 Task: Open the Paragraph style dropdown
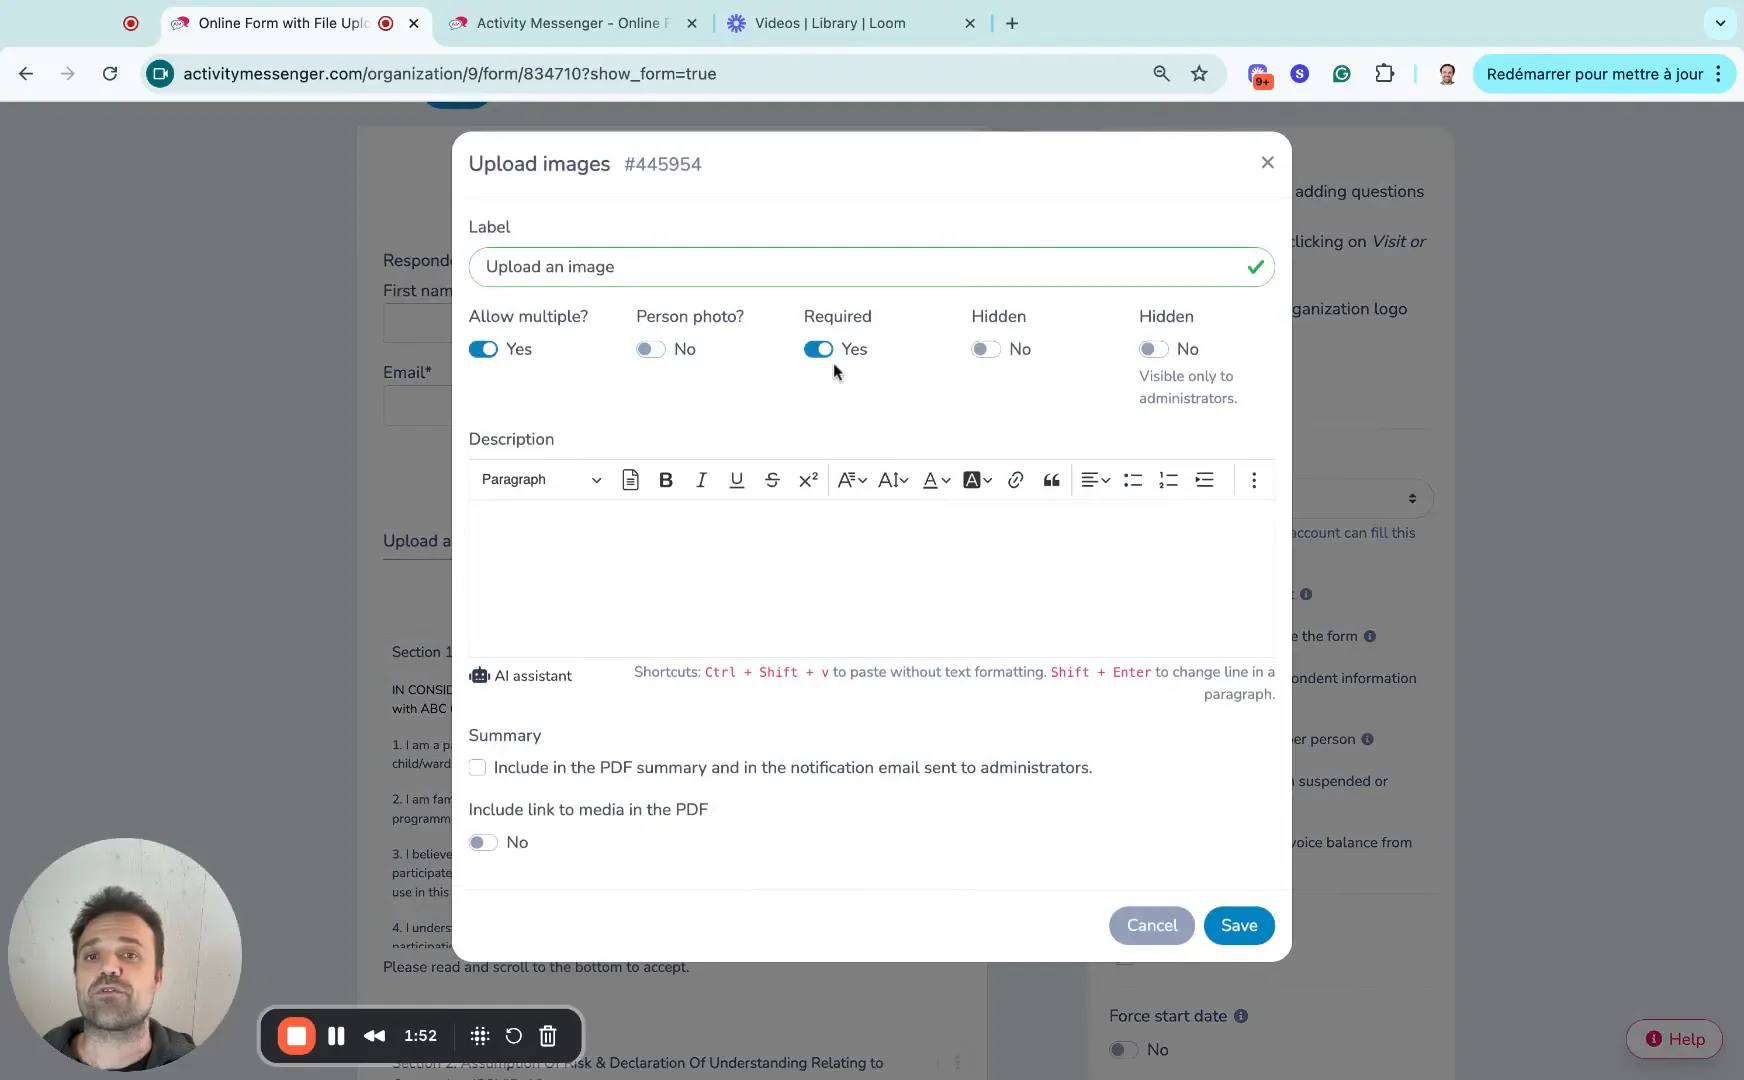(541, 480)
